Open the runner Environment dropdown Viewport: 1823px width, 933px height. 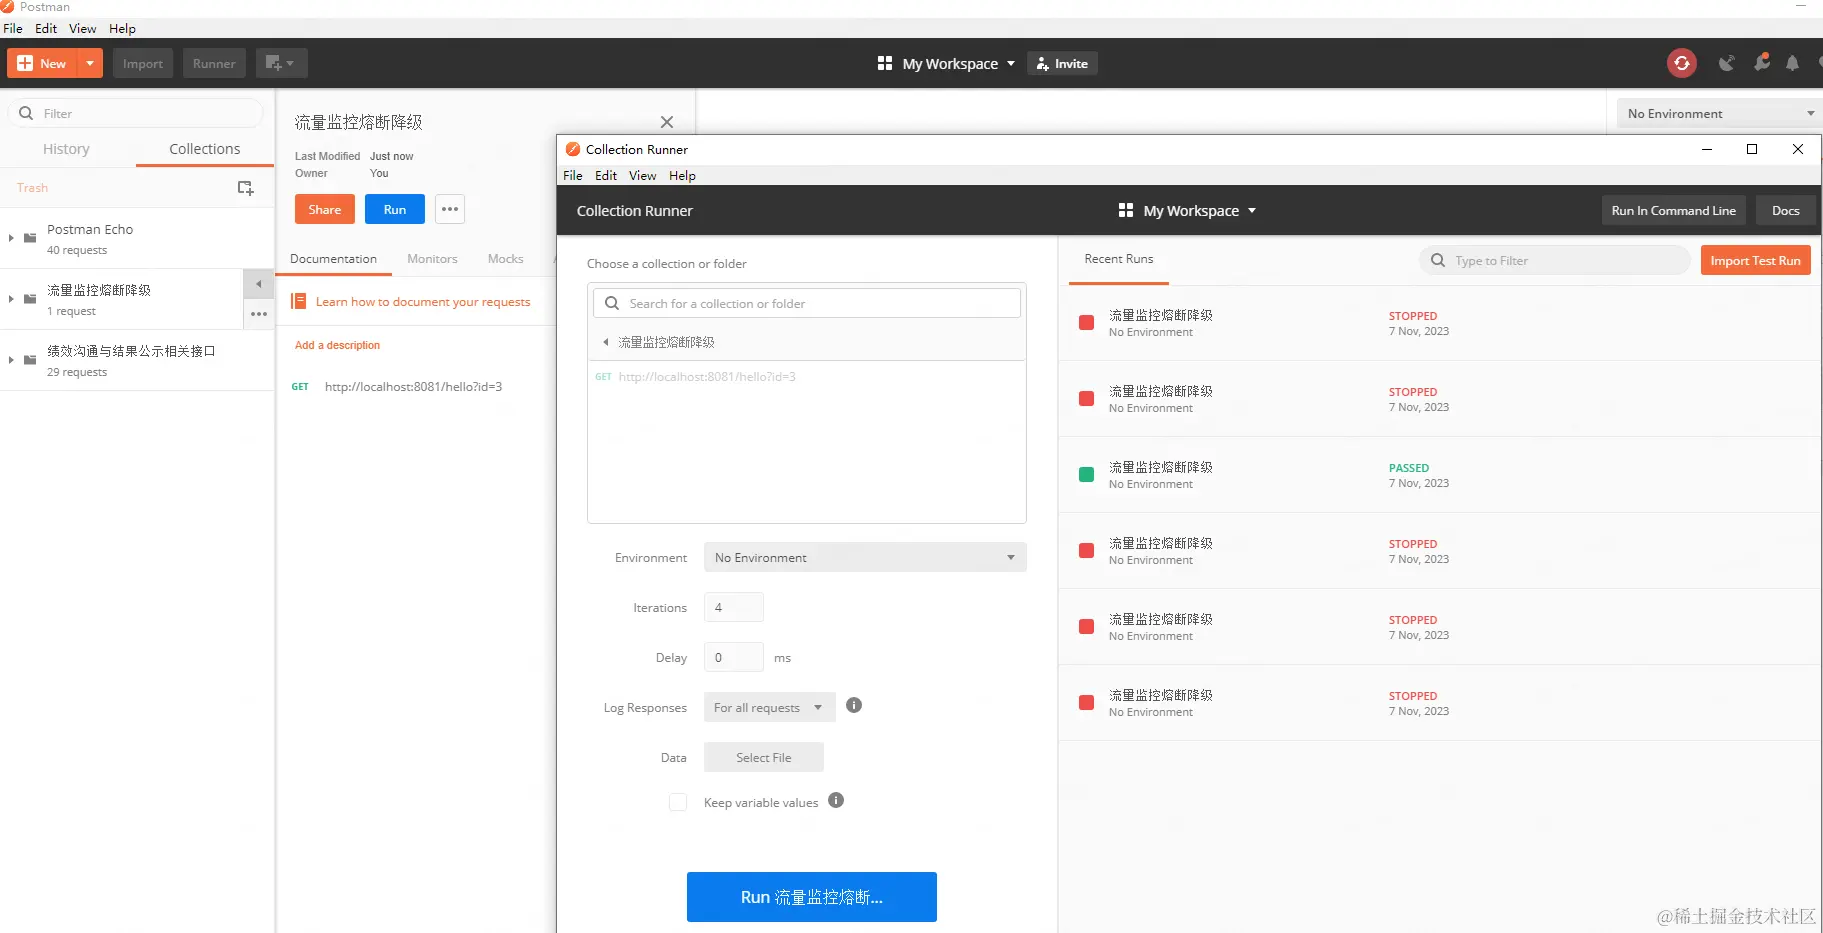pos(865,557)
